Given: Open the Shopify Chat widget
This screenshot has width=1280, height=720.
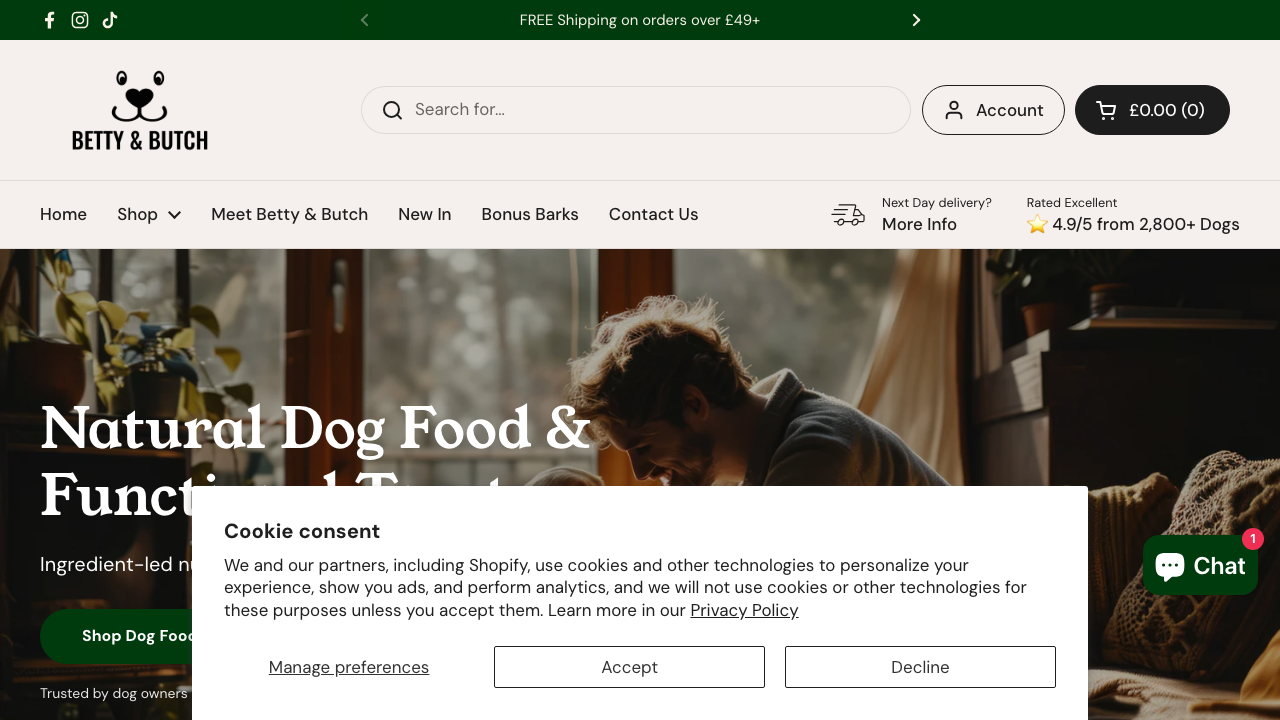Looking at the screenshot, I should coord(1200,566).
